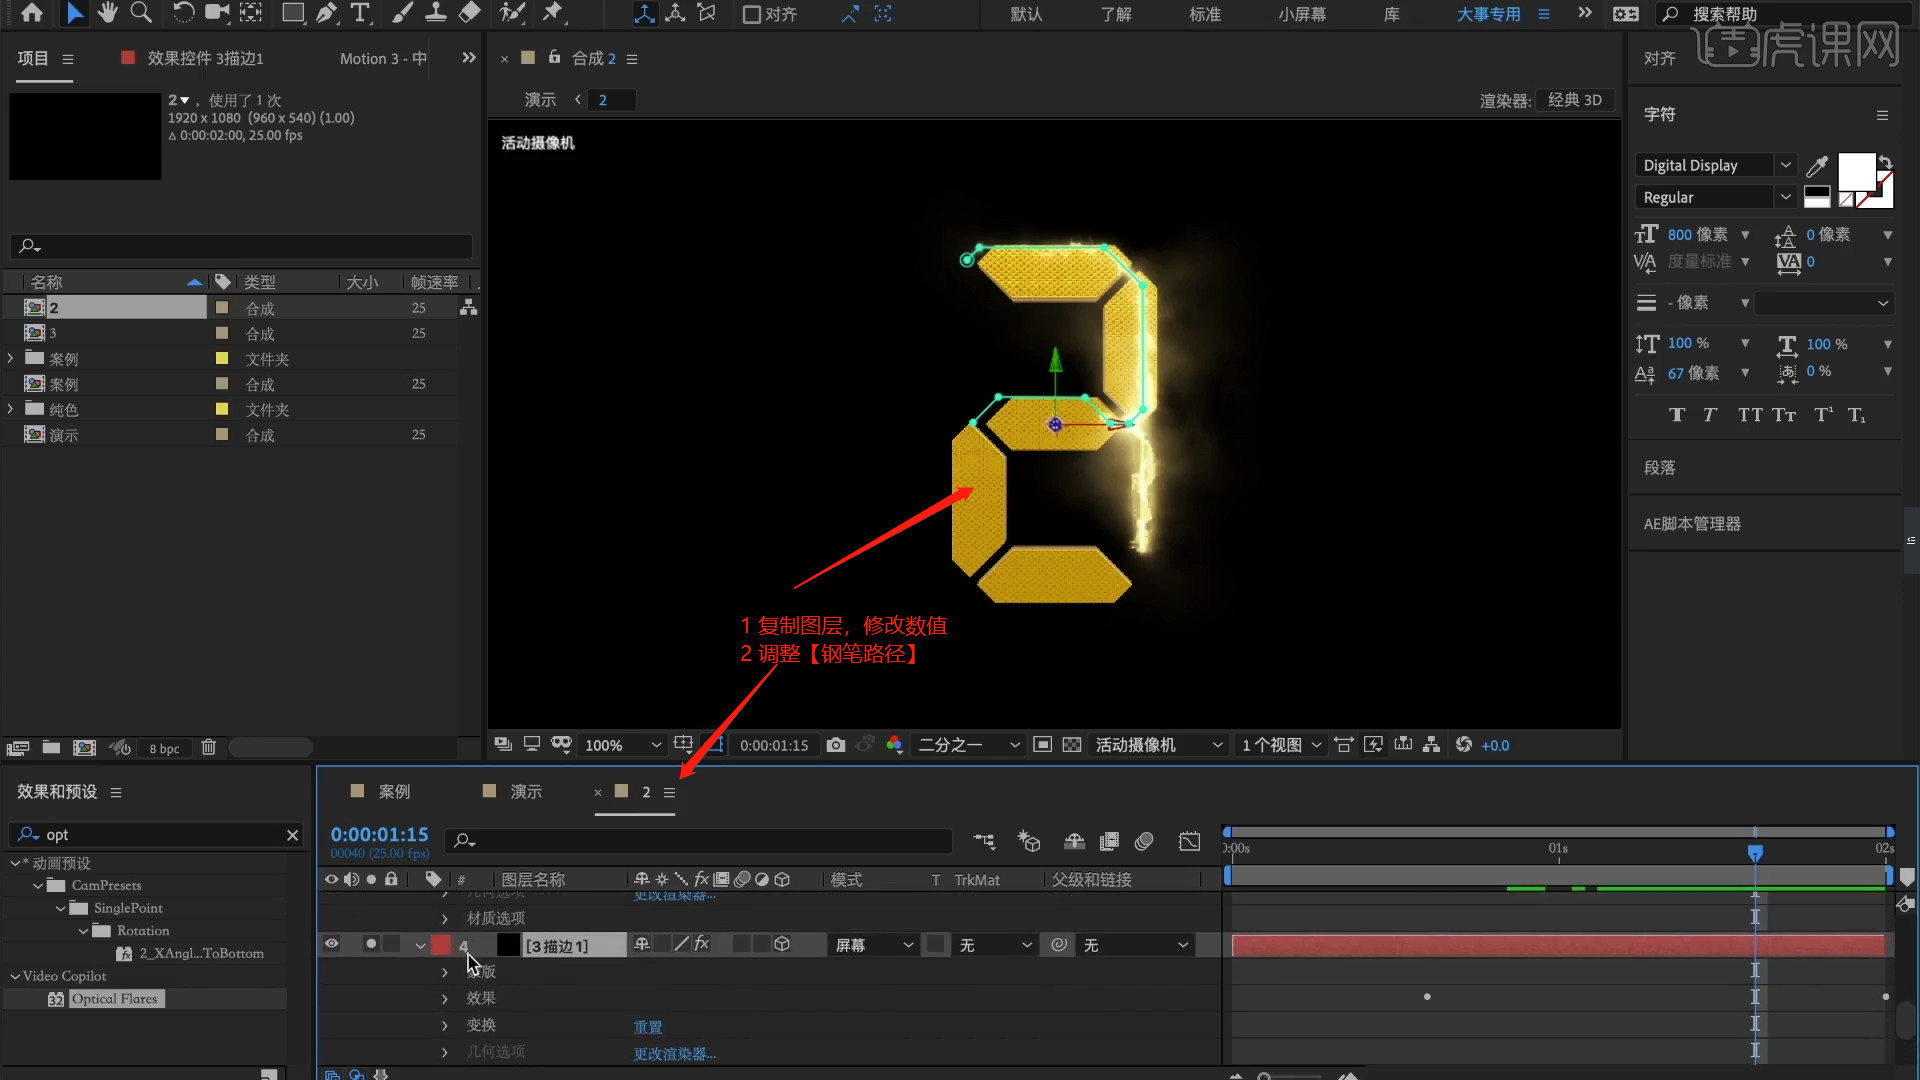Click the yellow label swatch of 案例 folder
Image resolution: width=1920 pixels, height=1080 pixels.
(222, 358)
